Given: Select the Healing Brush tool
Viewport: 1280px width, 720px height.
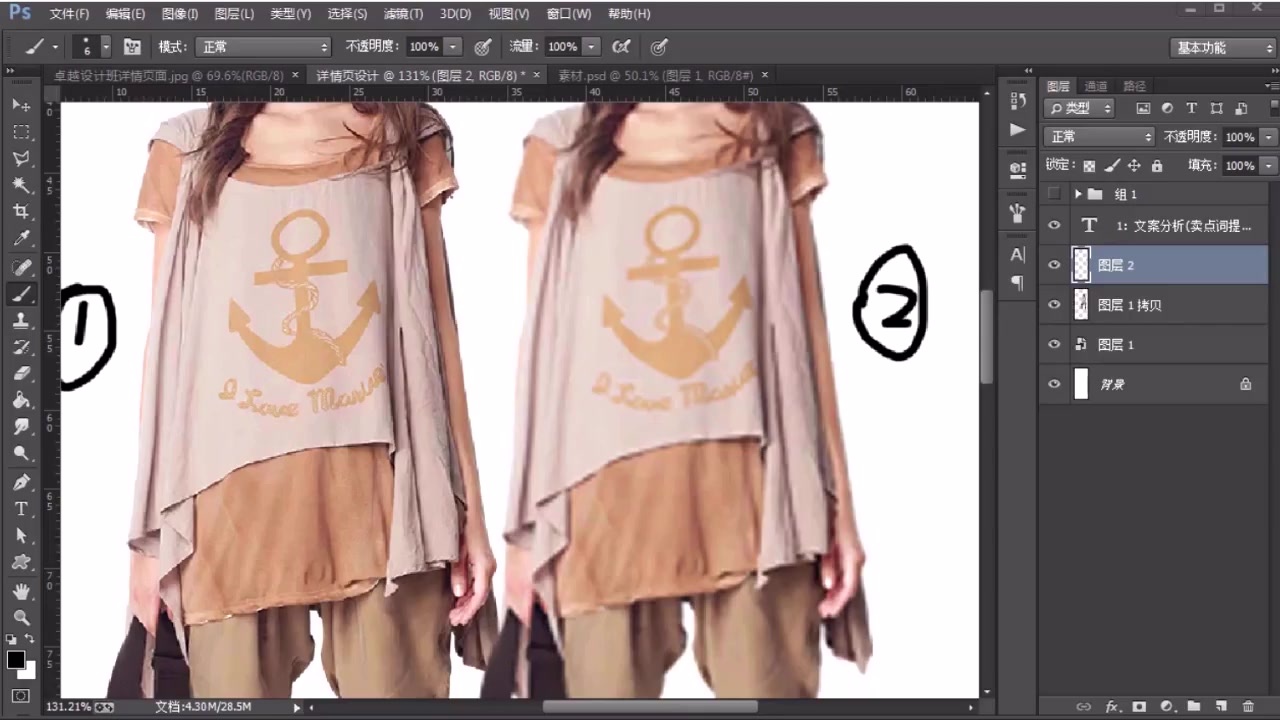Looking at the screenshot, I should [21, 267].
